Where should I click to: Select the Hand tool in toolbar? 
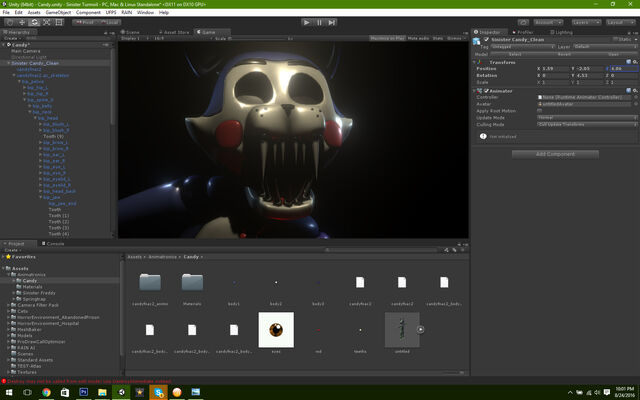pos(10,22)
